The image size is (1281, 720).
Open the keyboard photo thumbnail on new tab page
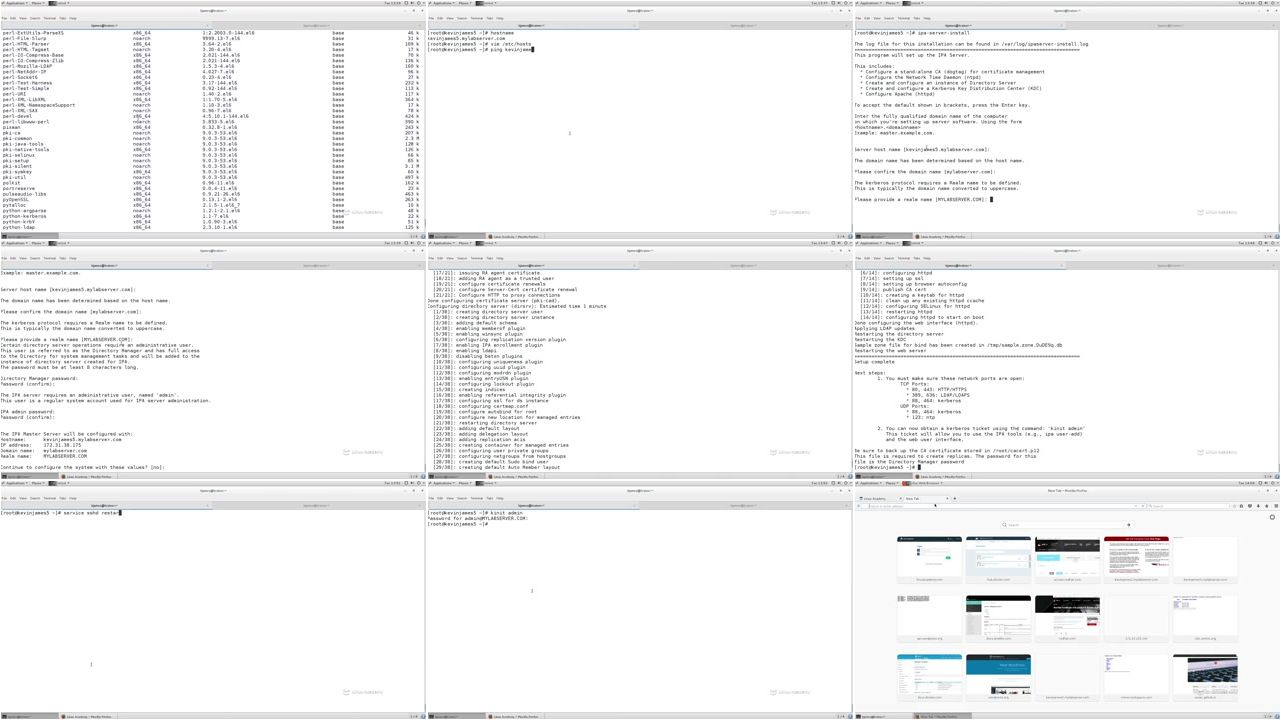[1205, 674]
